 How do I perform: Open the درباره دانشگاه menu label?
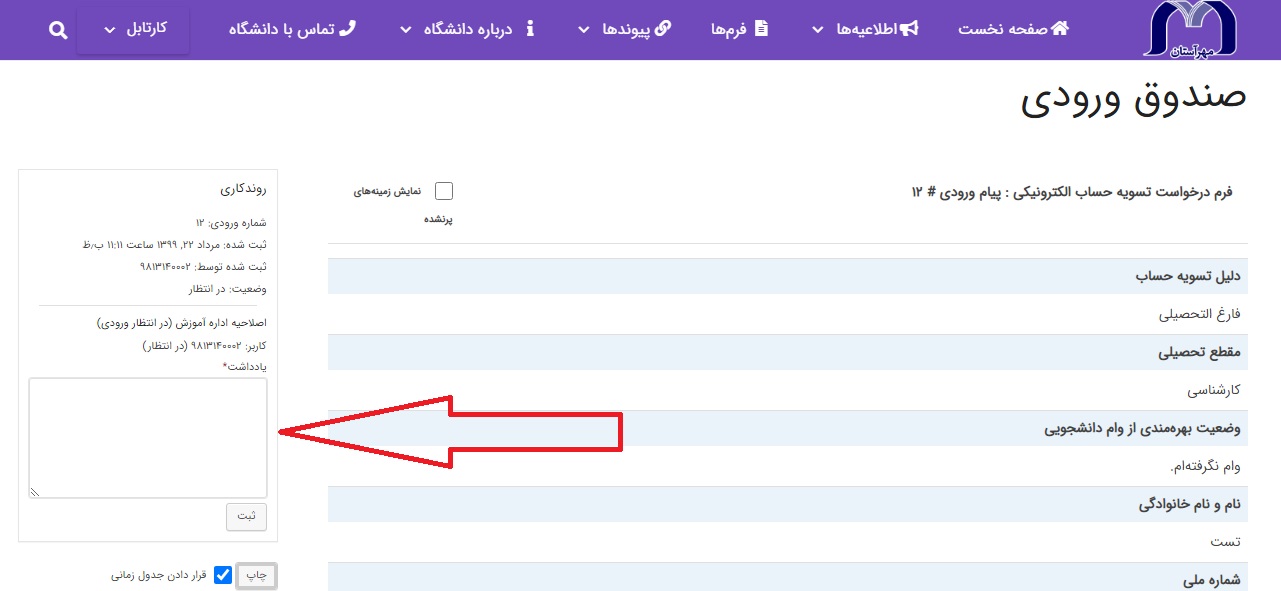click(x=466, y=29)
